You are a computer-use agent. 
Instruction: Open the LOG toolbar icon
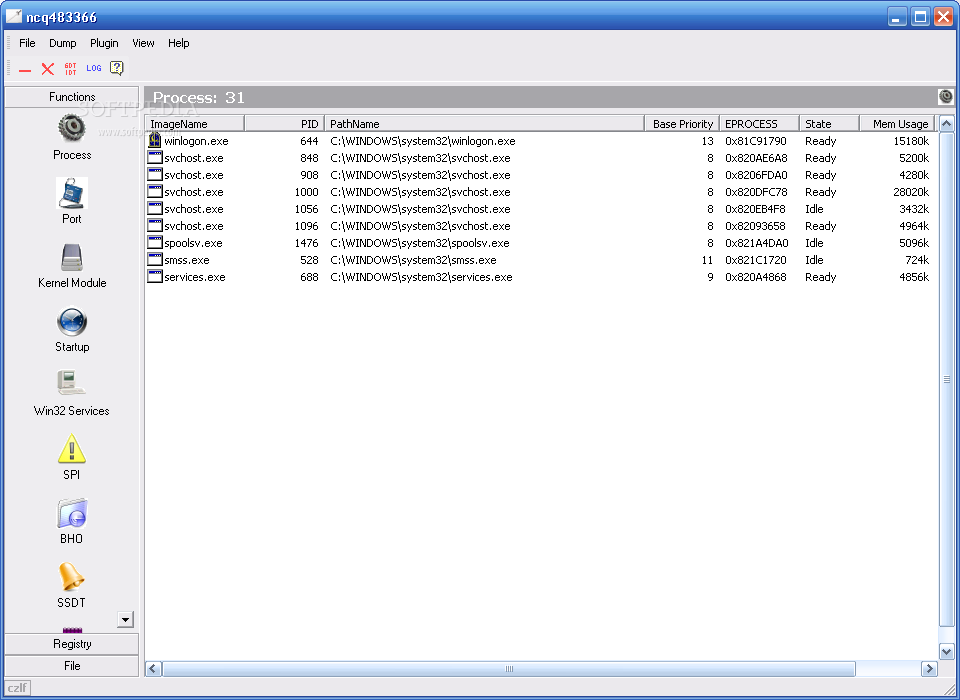tap(94, 69)
